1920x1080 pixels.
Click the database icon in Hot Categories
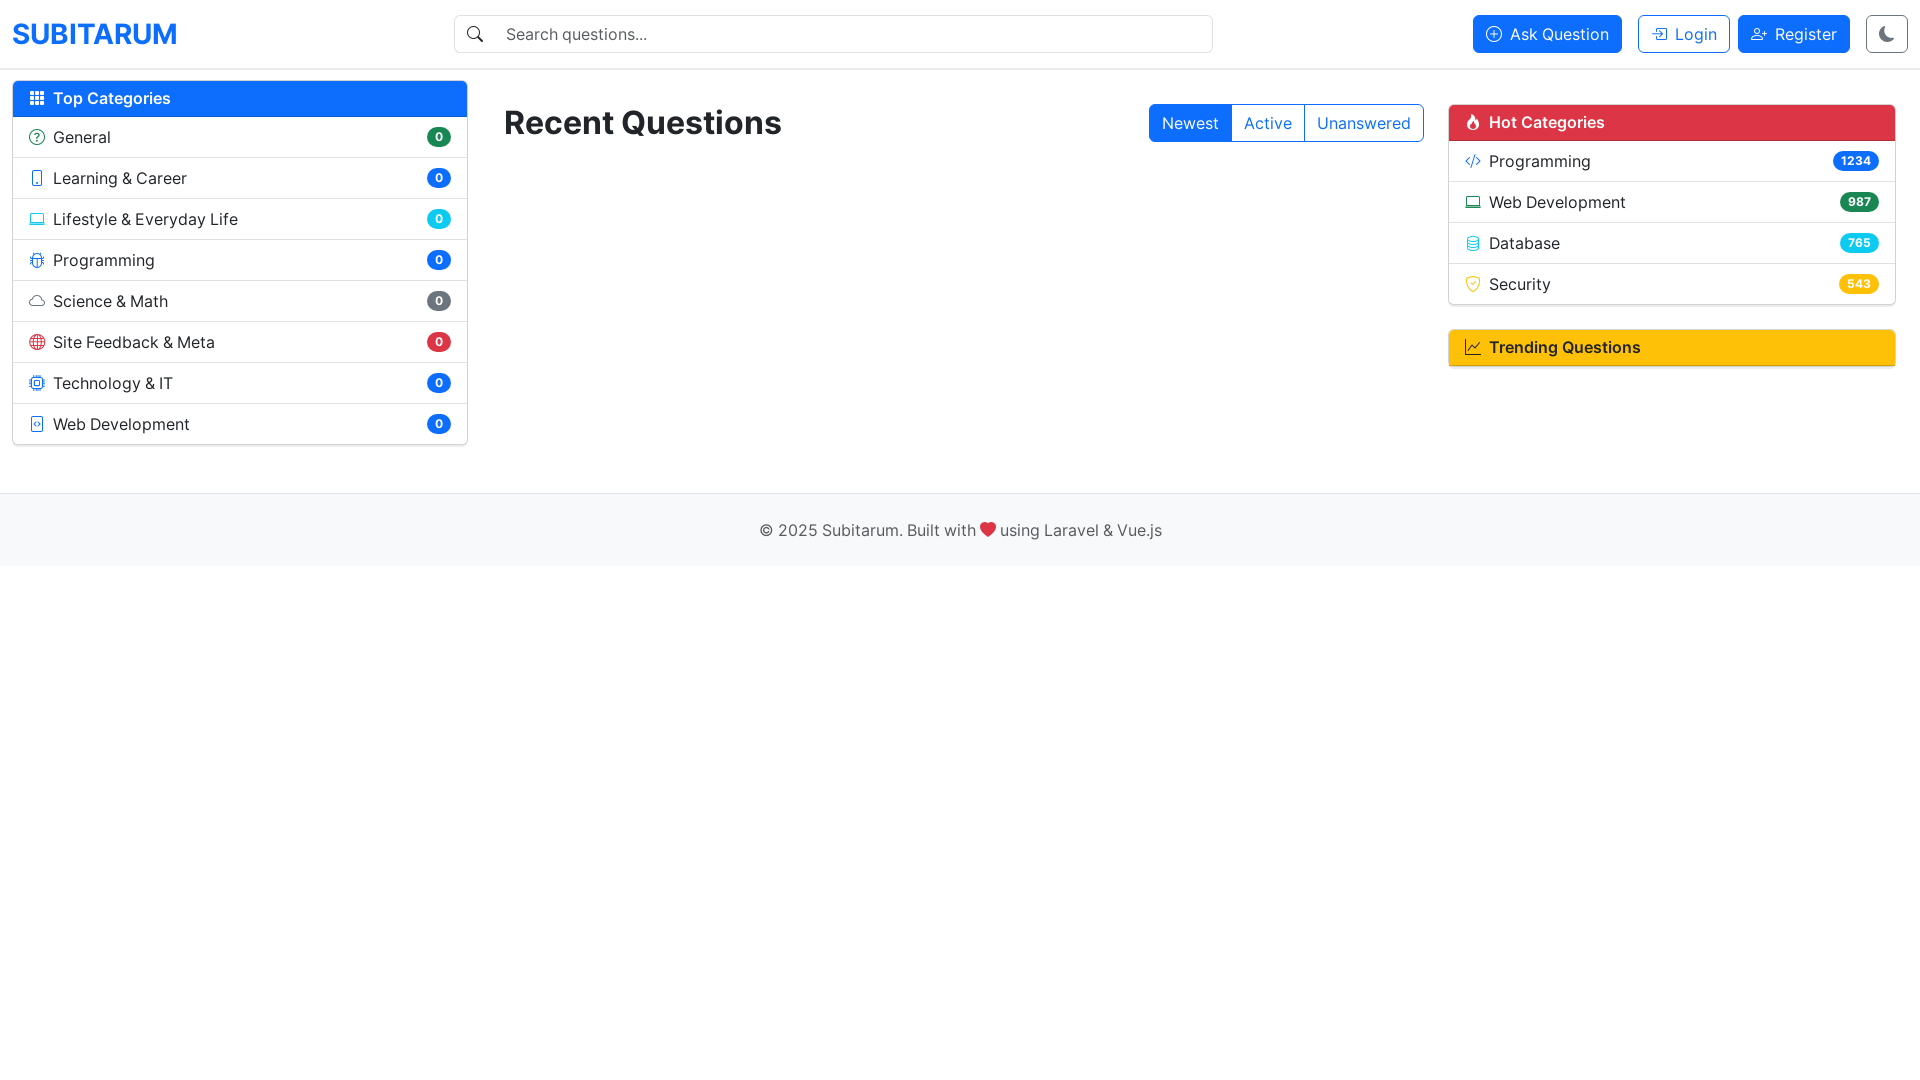tap(1472, 243)
